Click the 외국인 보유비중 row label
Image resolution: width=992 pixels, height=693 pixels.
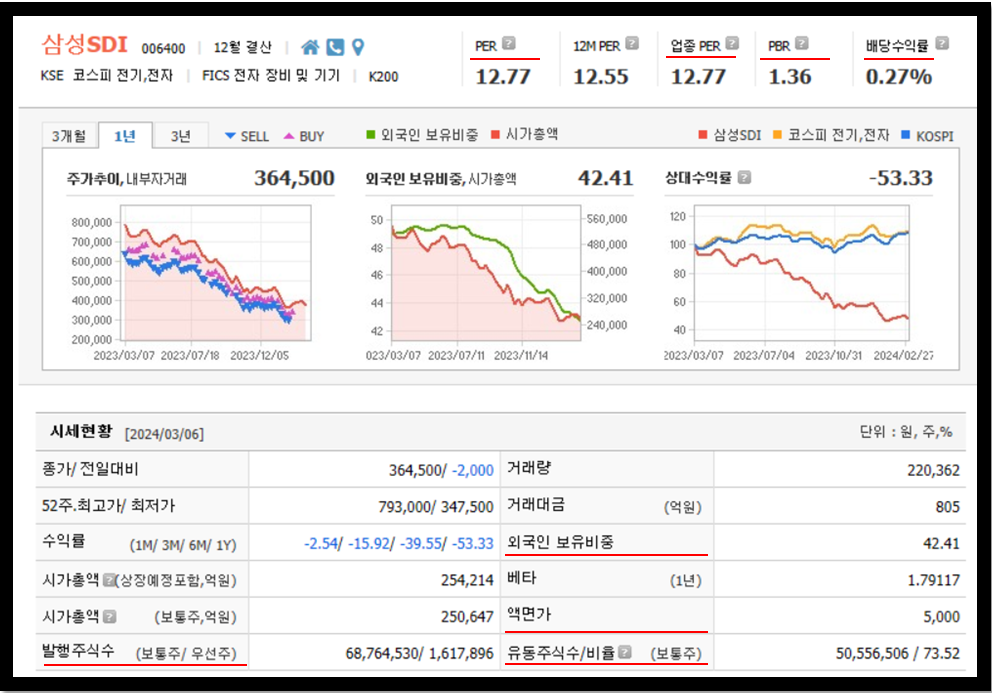coord(561,542)
